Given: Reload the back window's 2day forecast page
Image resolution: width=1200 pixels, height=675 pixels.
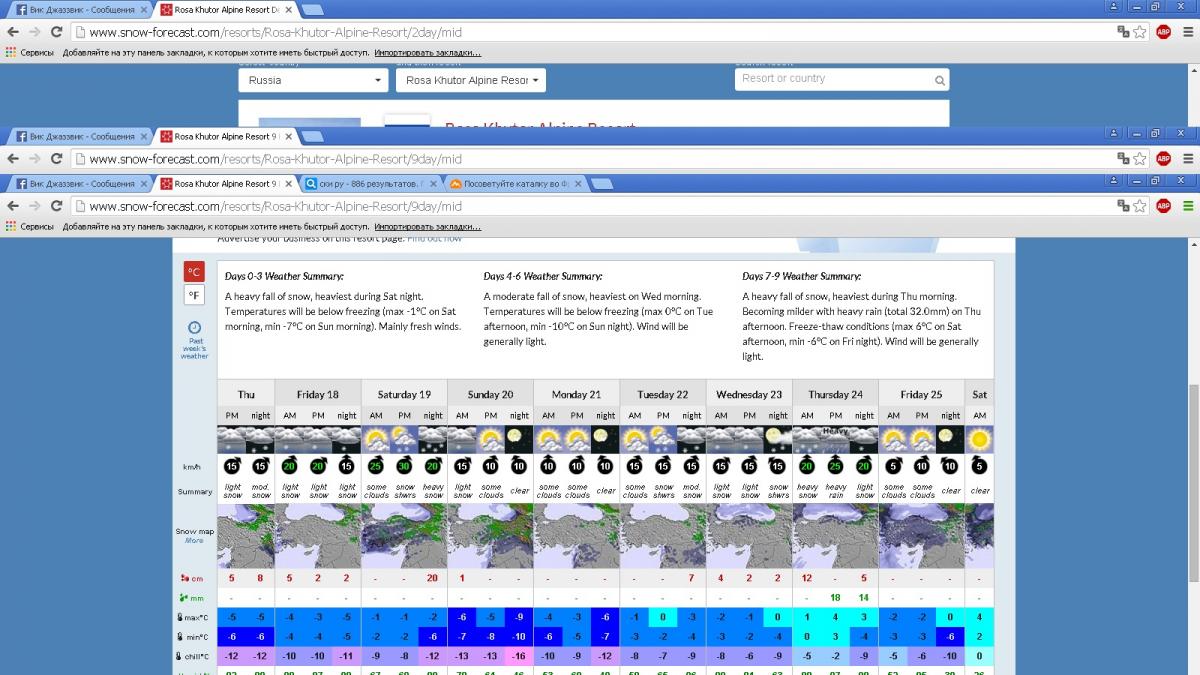Looking at the screenshot, I should coord(56,31).
